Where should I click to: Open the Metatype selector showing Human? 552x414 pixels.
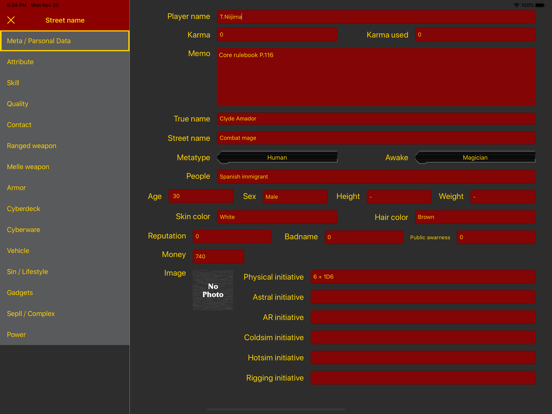click(x=277, y=157)
